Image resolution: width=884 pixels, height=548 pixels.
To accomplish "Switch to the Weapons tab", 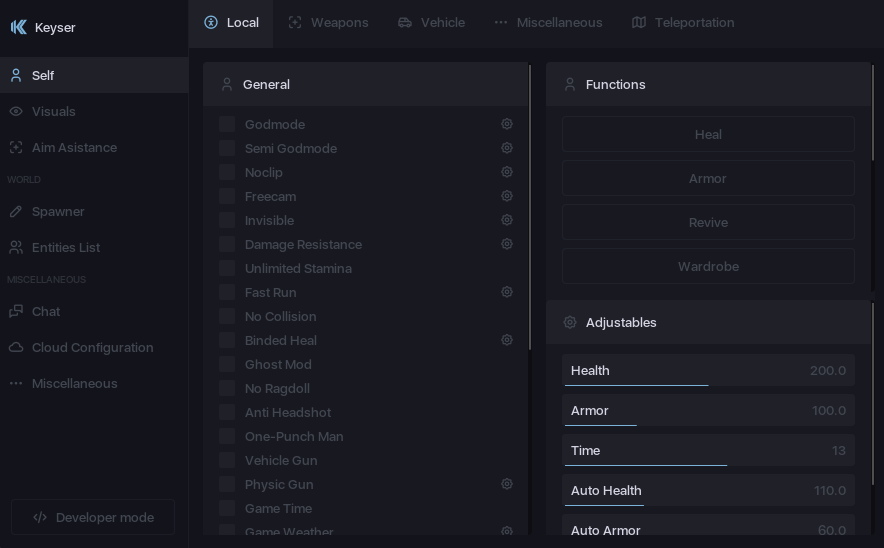I will coord(328,22).
